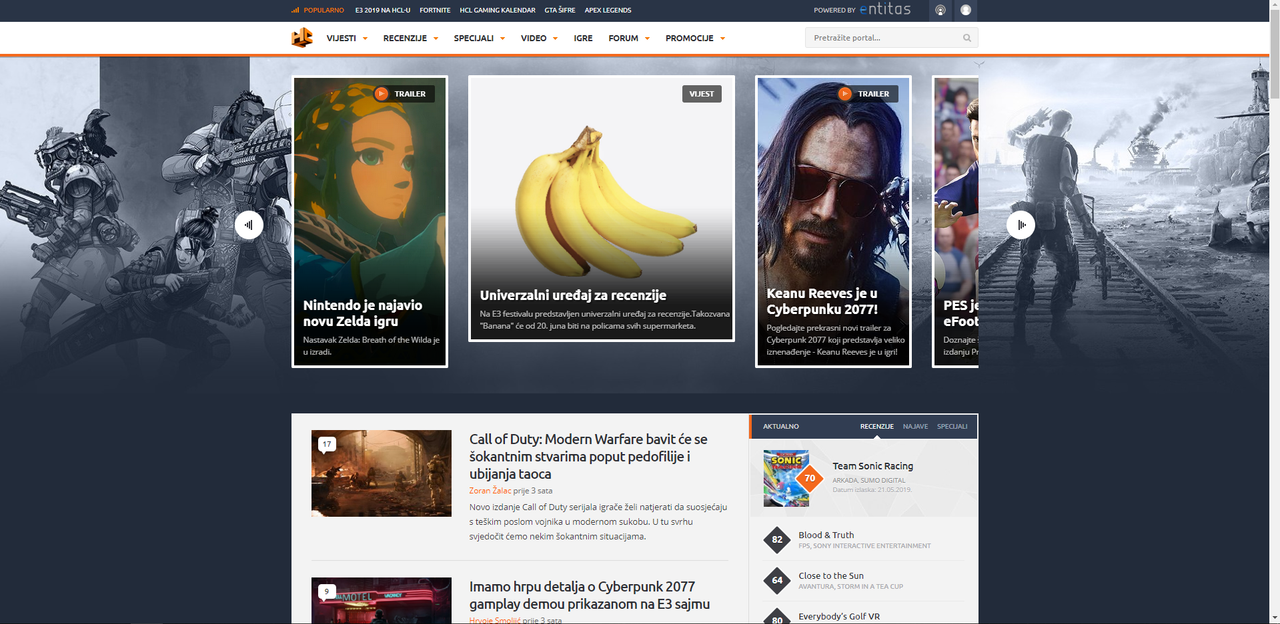
Task: Open Call of Duty: Modern Warfare headline
Action: (x=588, y=457)
